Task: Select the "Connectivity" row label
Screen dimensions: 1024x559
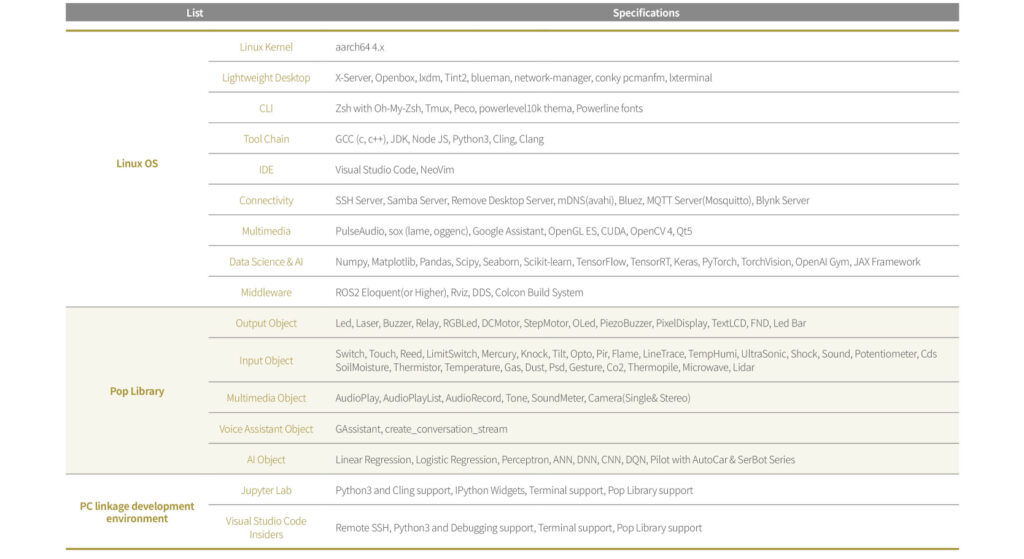Action: pyautogui.click(x=266, y=201)
